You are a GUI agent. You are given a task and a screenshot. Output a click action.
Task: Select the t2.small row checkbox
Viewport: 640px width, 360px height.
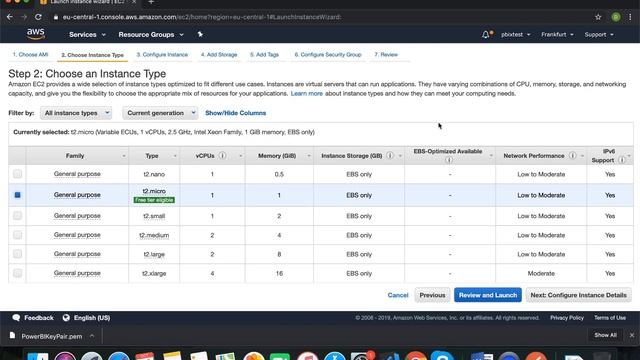pos(17,216)
